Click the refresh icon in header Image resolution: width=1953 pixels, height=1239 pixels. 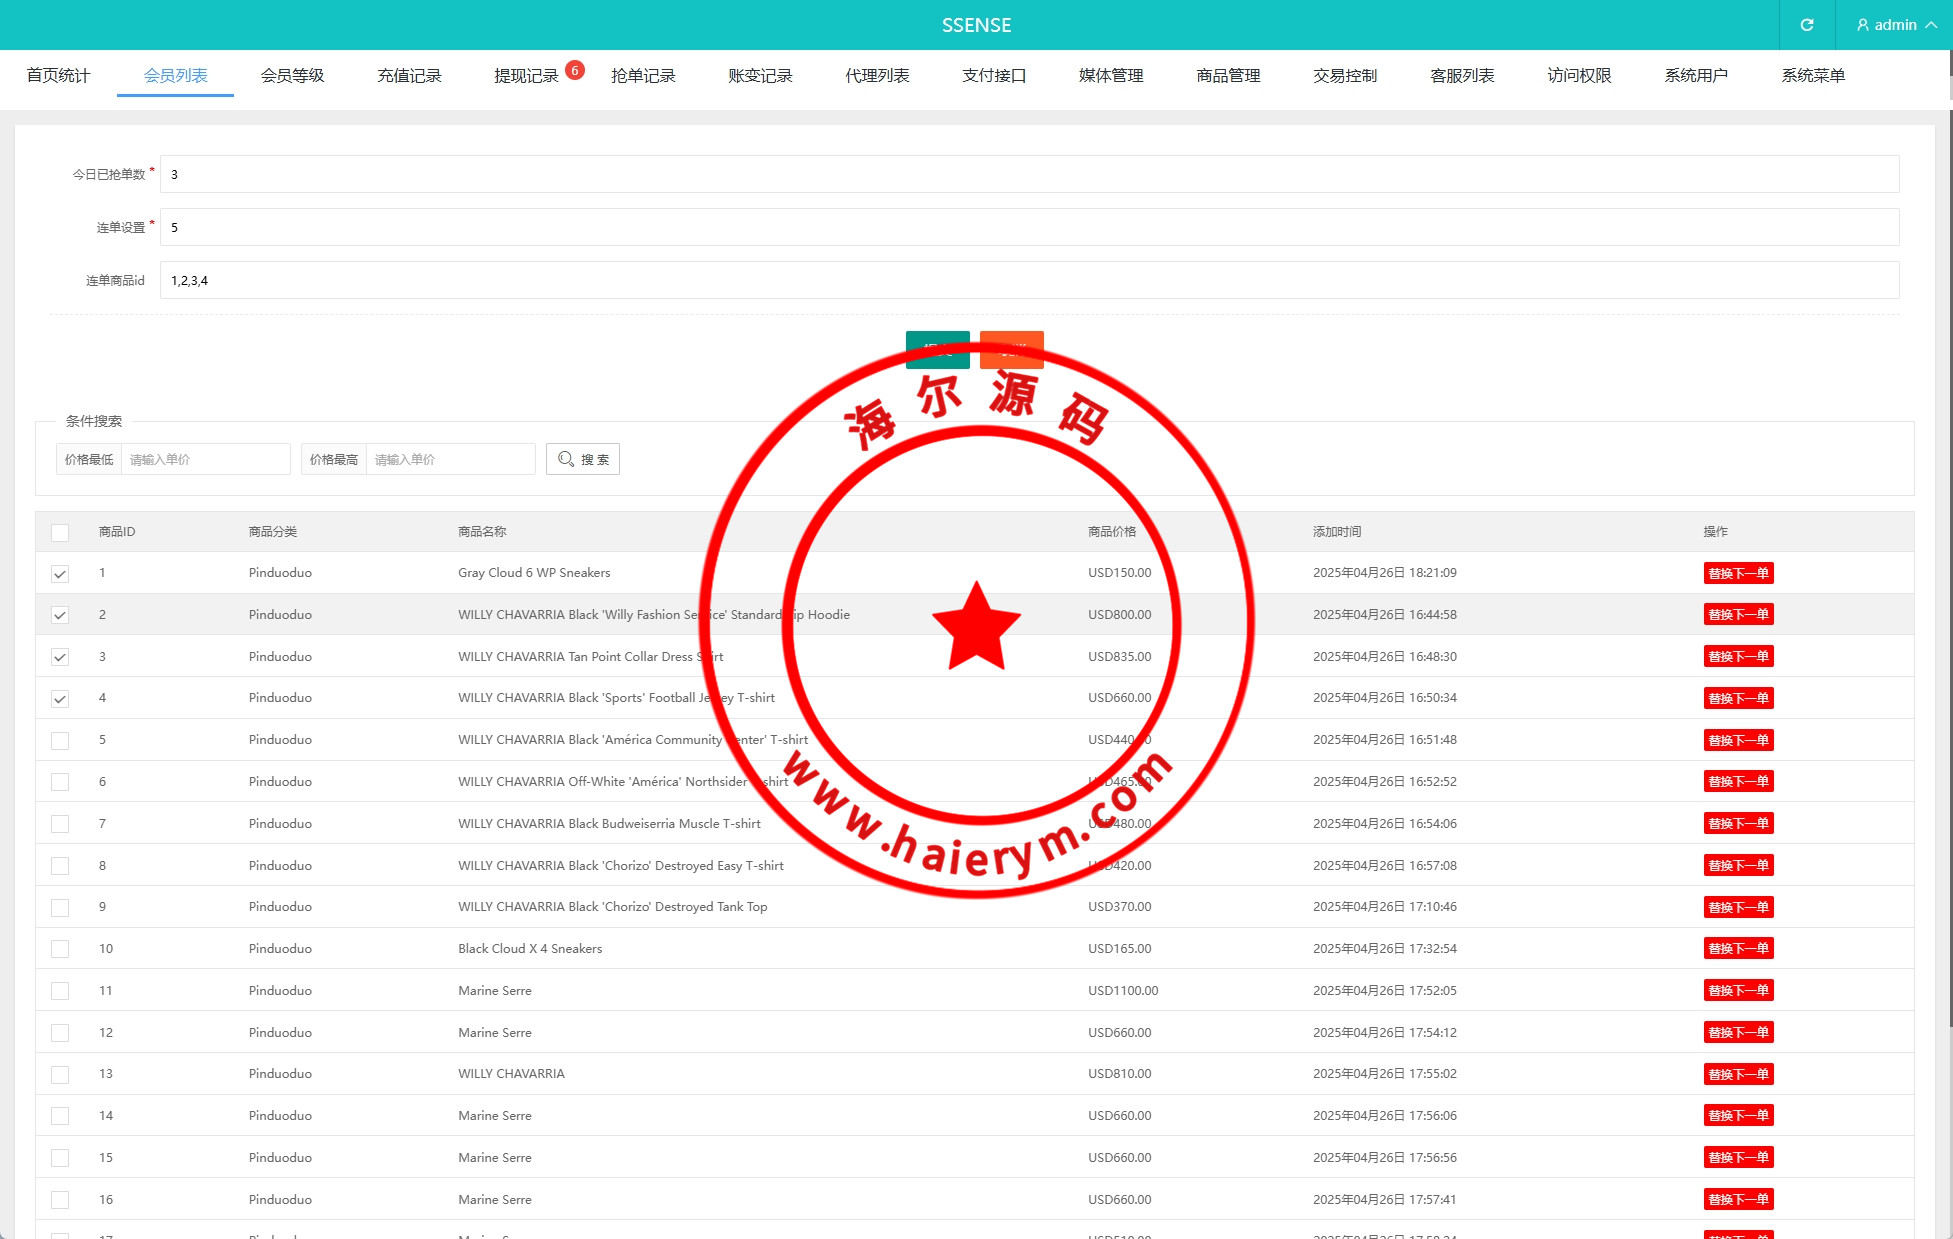pos(1806,25)
